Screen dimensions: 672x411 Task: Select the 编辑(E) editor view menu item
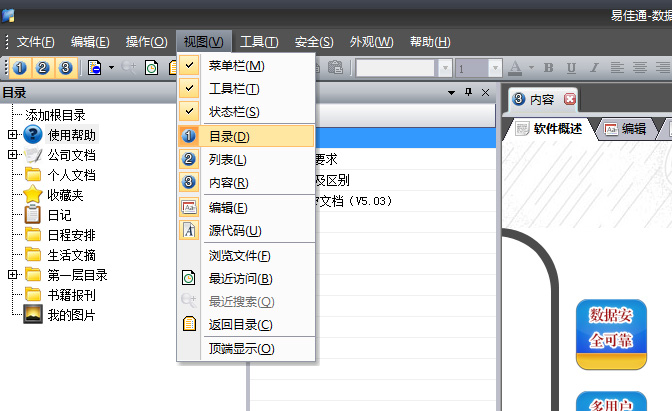228,207
